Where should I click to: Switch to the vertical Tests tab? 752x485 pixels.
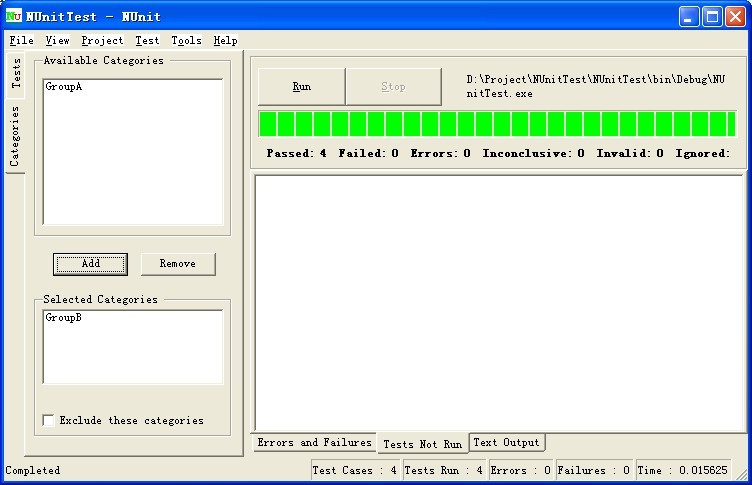15,75
